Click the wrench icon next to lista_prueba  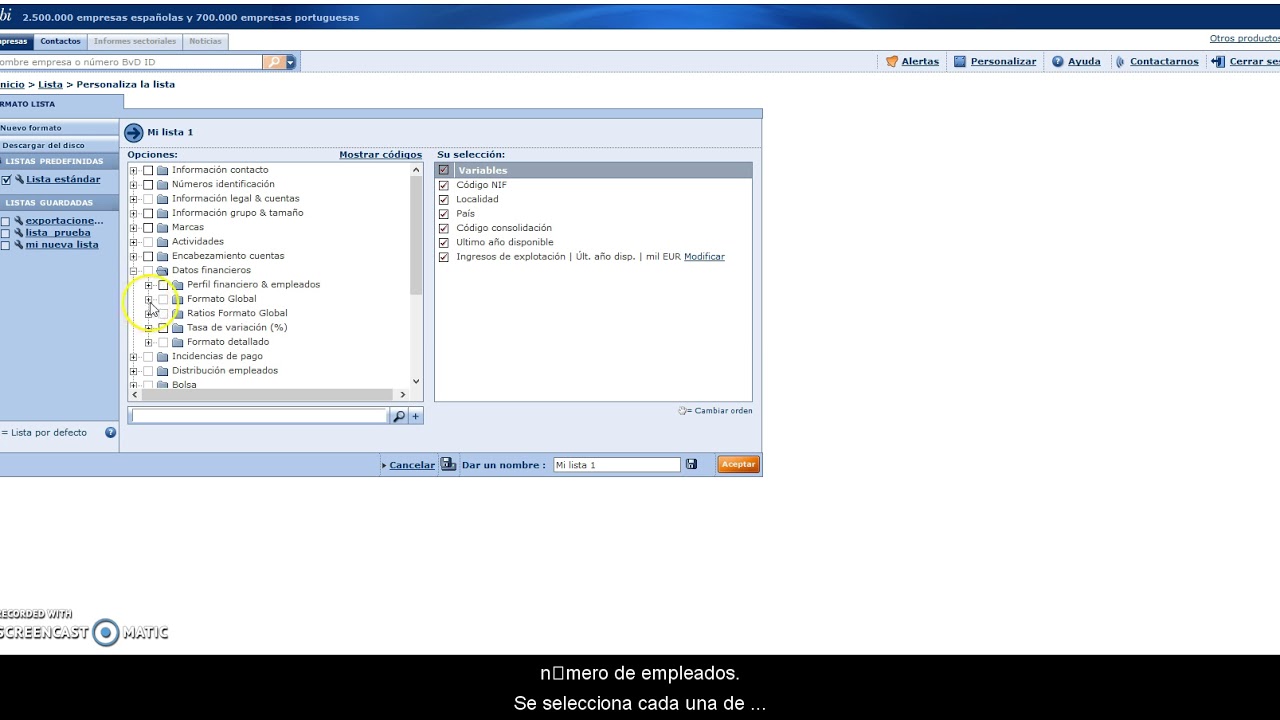tap(19, 233)
